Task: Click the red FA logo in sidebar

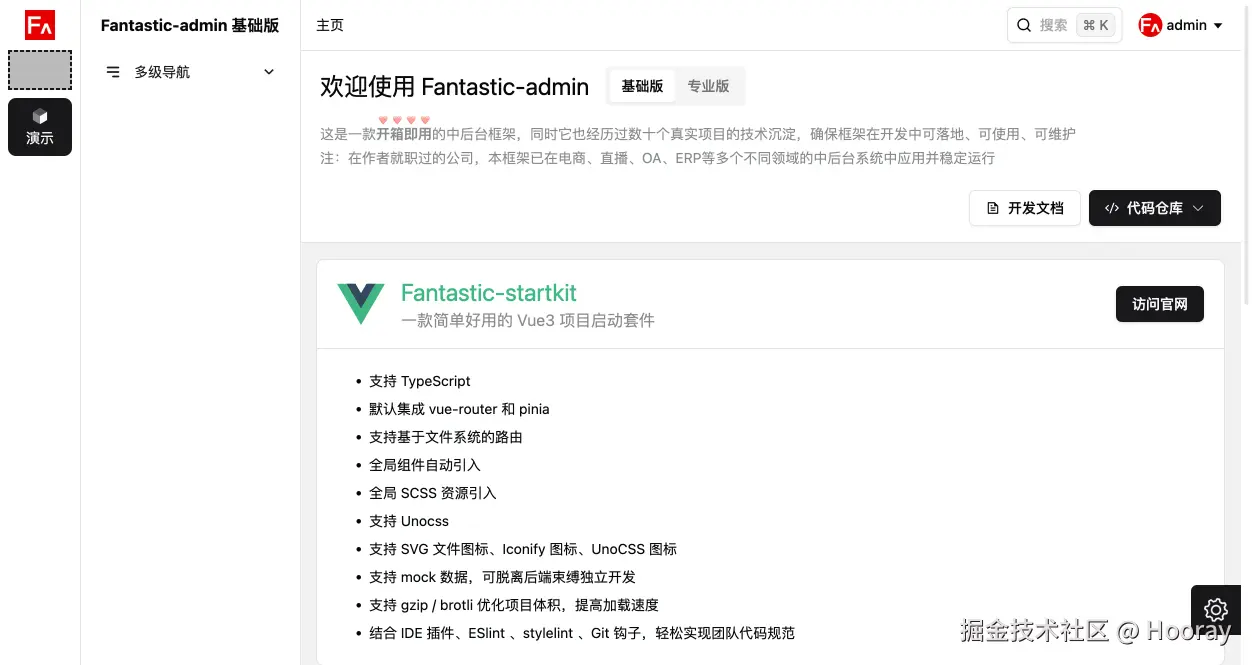Action: (x=40, y=25)
